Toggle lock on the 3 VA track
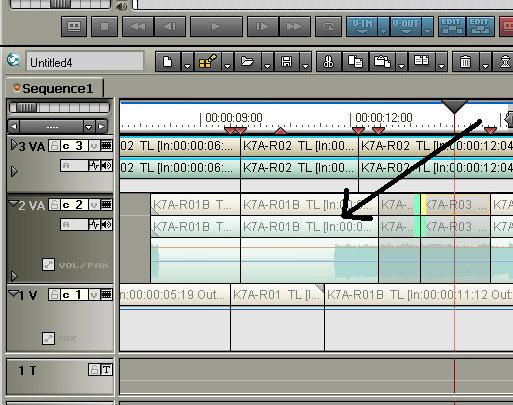 click(54, 146)
